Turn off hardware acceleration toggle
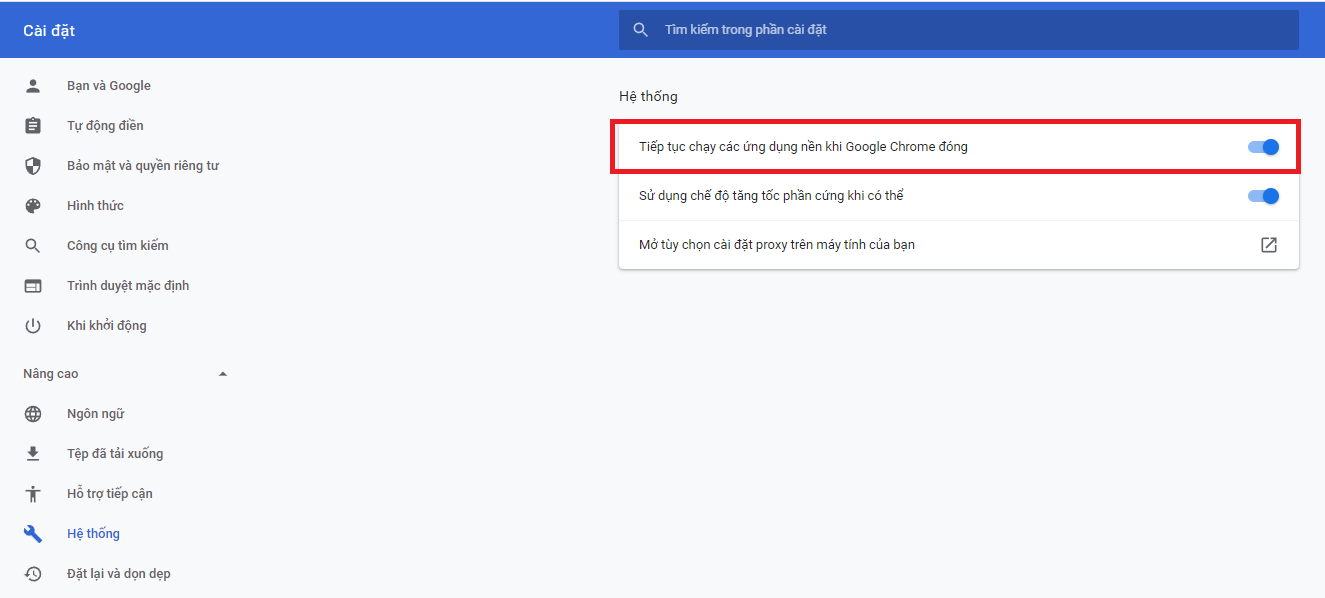This screenshot has width=1325, height=598. click(1263, 196)
